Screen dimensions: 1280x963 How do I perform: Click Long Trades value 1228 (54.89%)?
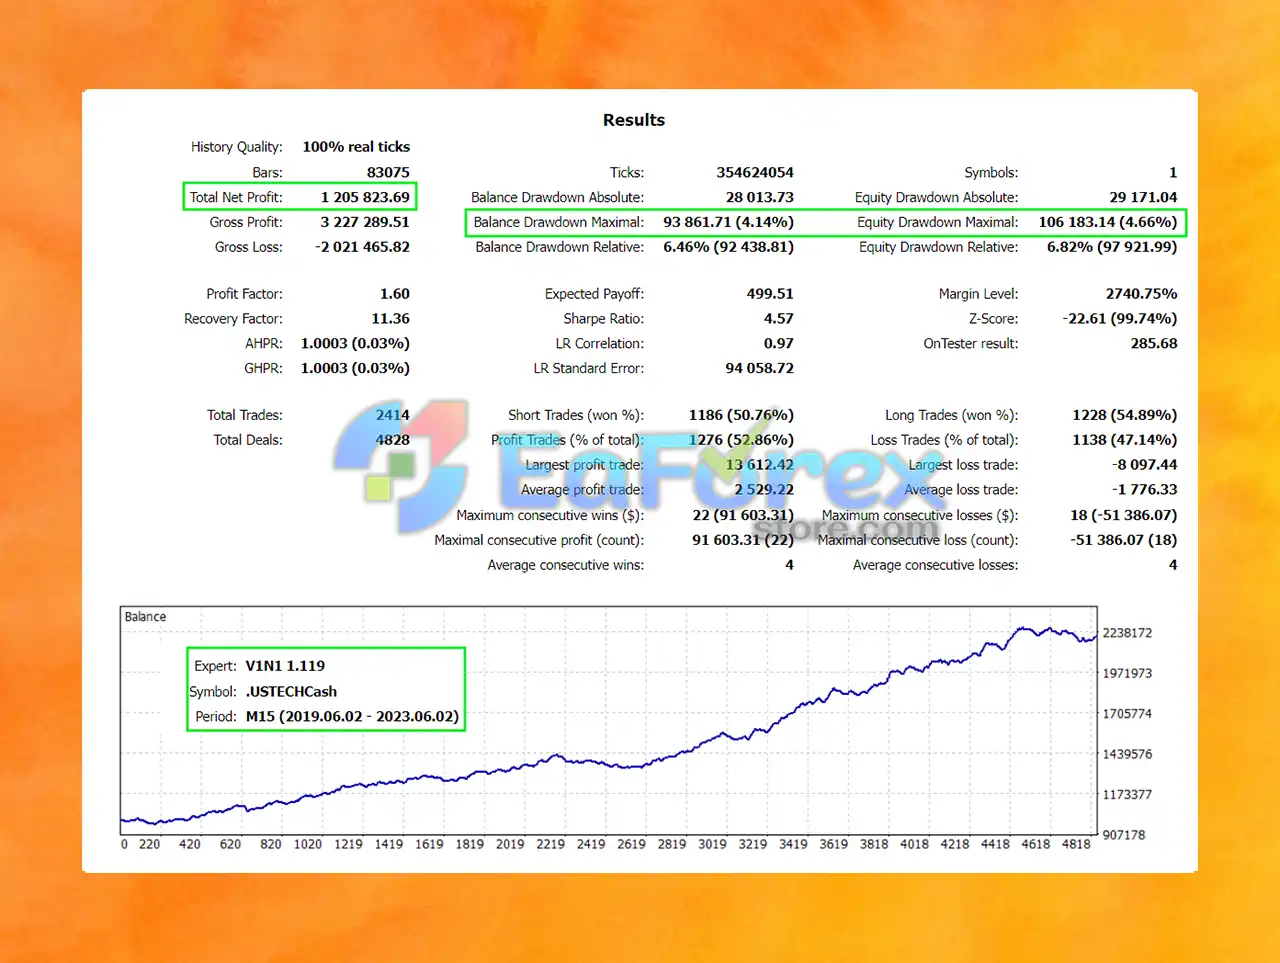[x=1125, y=415]
